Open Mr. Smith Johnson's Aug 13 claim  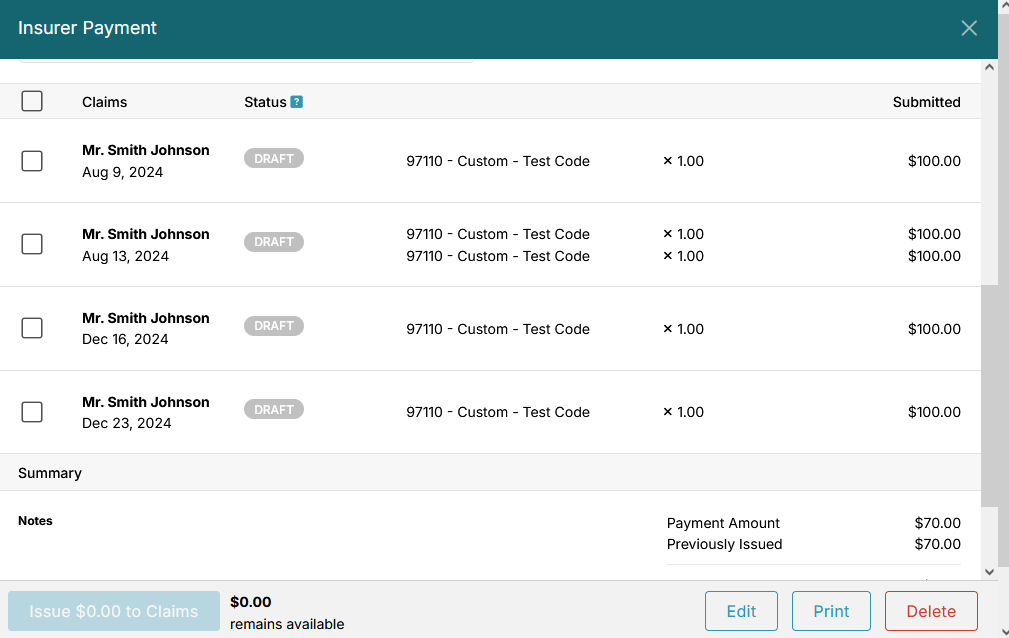[x=146, y=234]
